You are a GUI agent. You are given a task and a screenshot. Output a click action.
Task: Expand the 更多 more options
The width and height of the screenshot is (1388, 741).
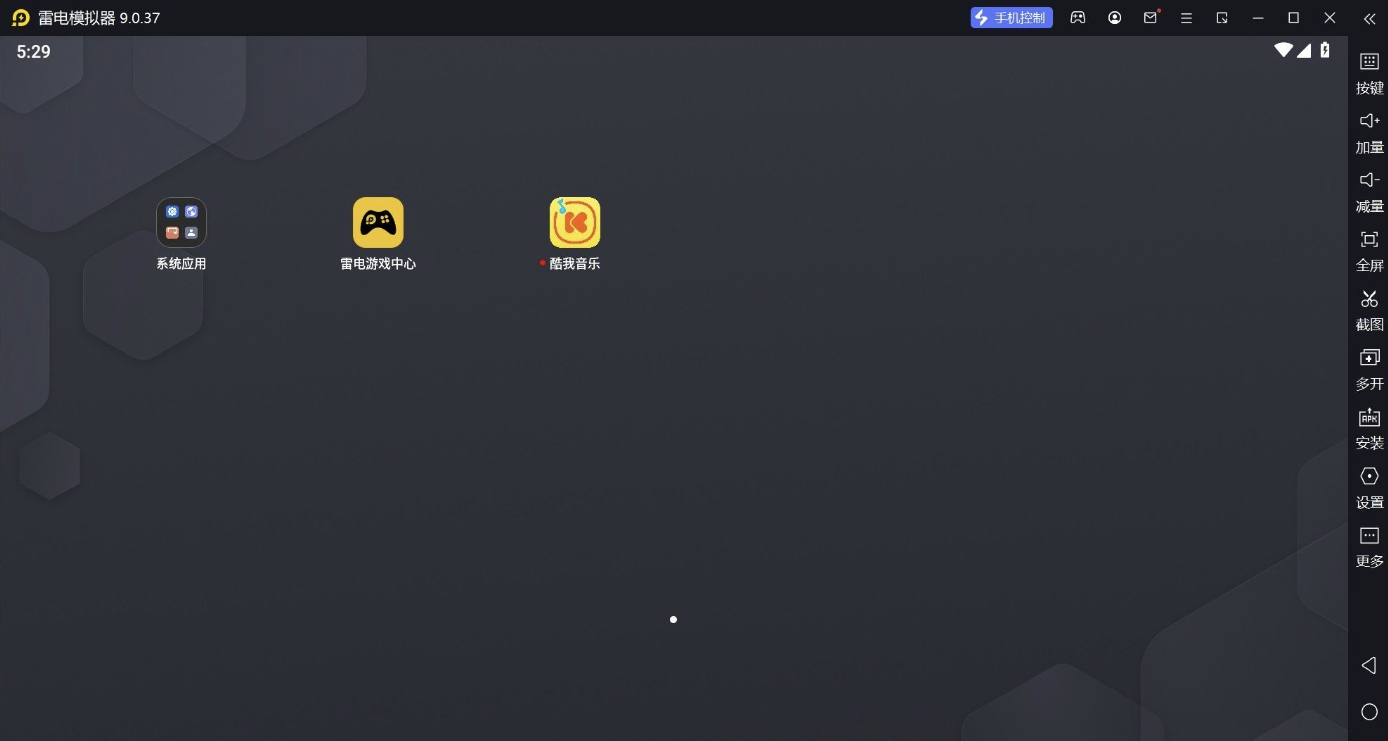[x=1369, y=546]
